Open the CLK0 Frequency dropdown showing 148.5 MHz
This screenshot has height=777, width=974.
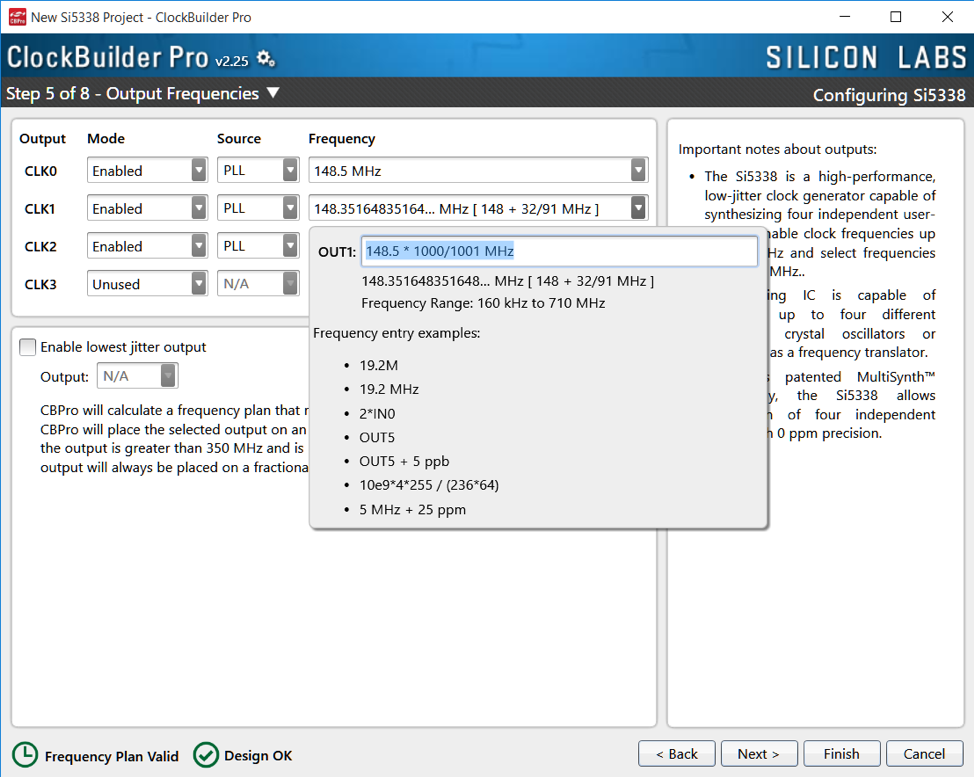pos(478,171)
